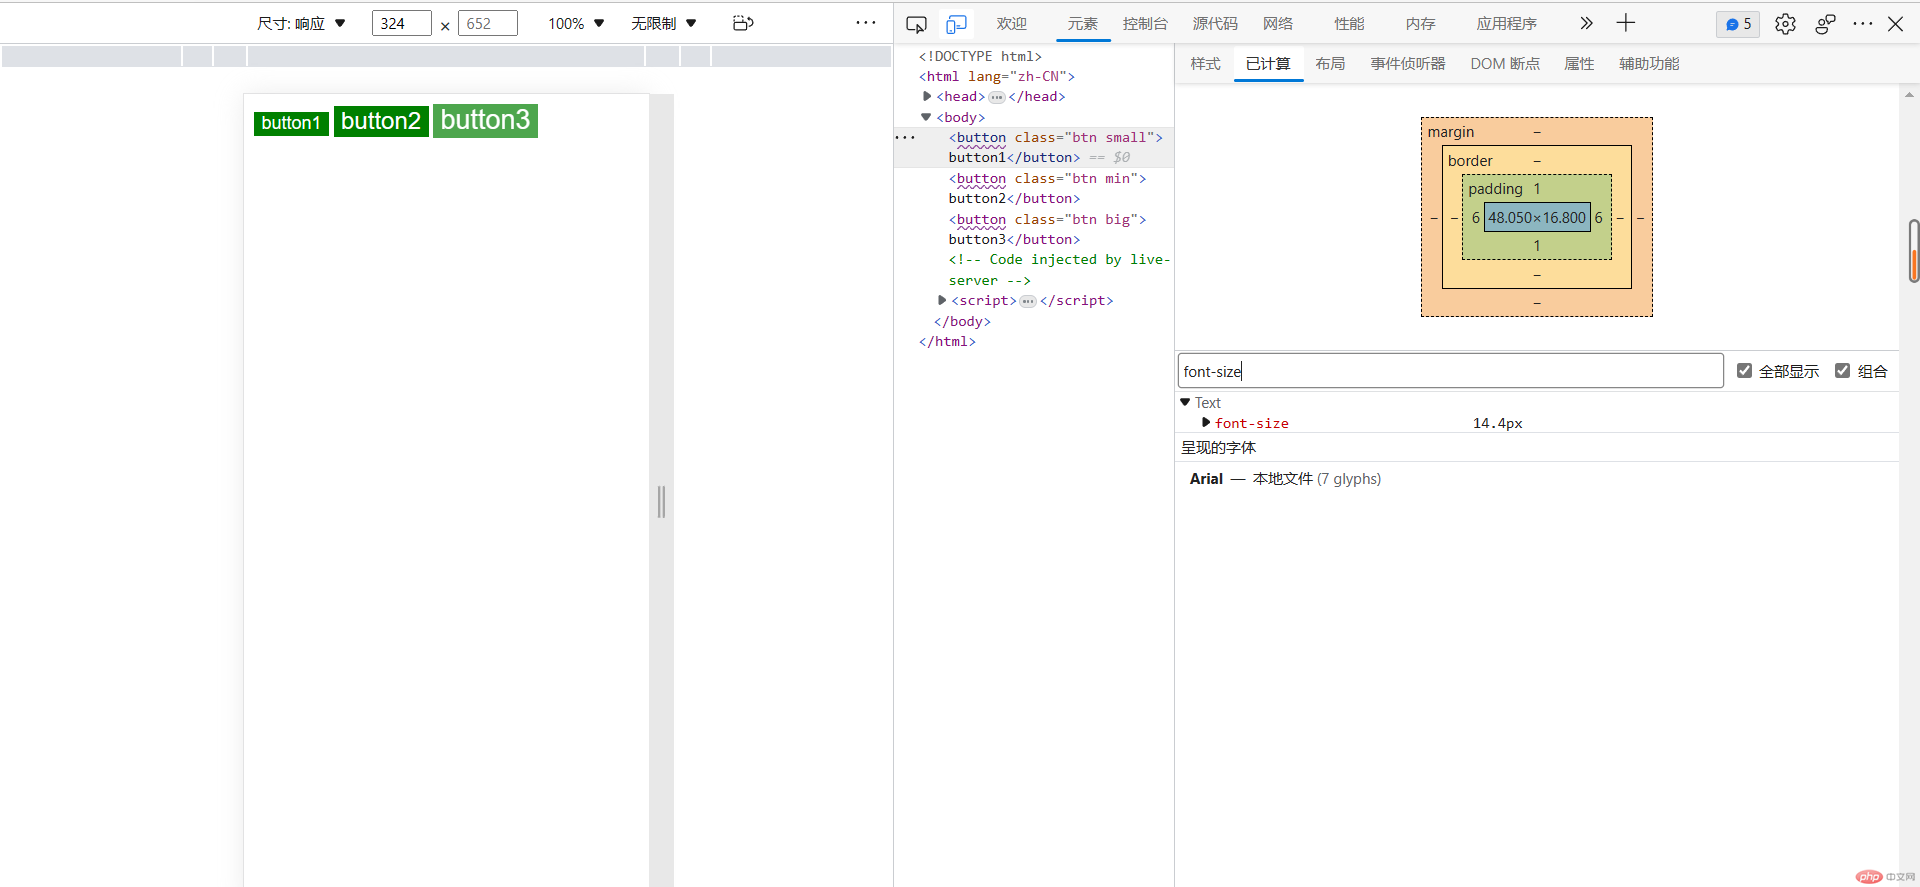Image resolution: width=1920 pixels, height=887 pixels.
Task: Select the live-server comment node
Action: point(1059,270)
